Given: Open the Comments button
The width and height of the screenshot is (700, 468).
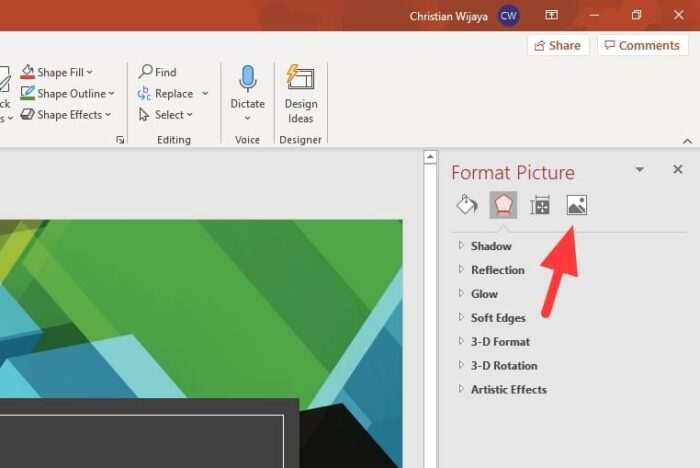Looking at the screenshot, I should [642, 46].
